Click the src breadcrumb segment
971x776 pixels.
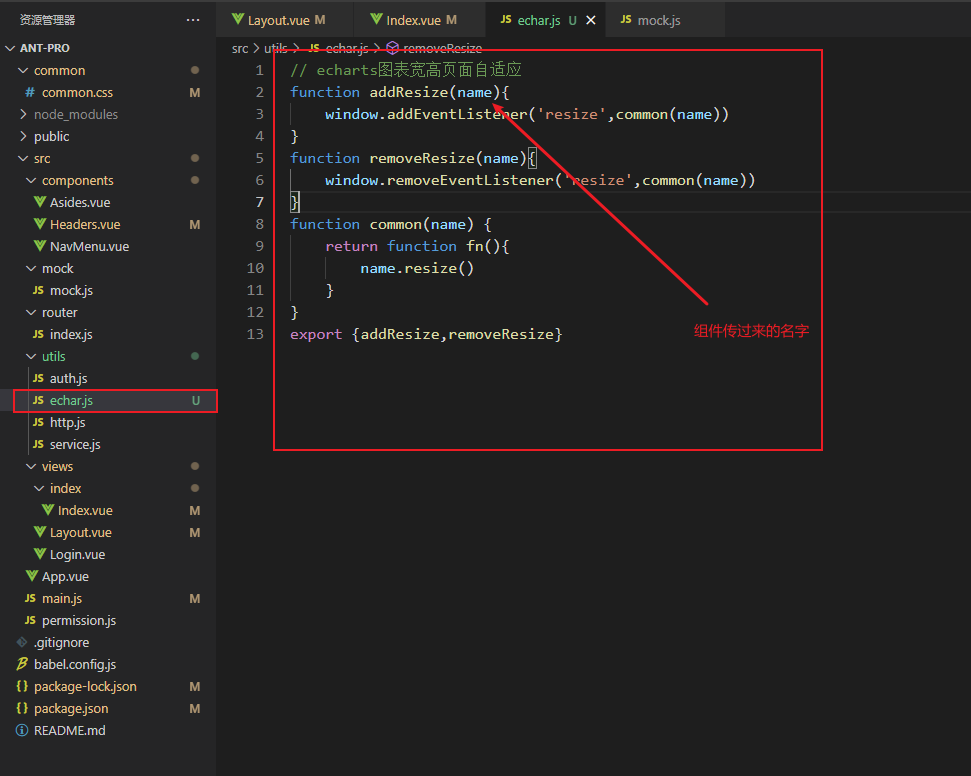coord(240,48)
